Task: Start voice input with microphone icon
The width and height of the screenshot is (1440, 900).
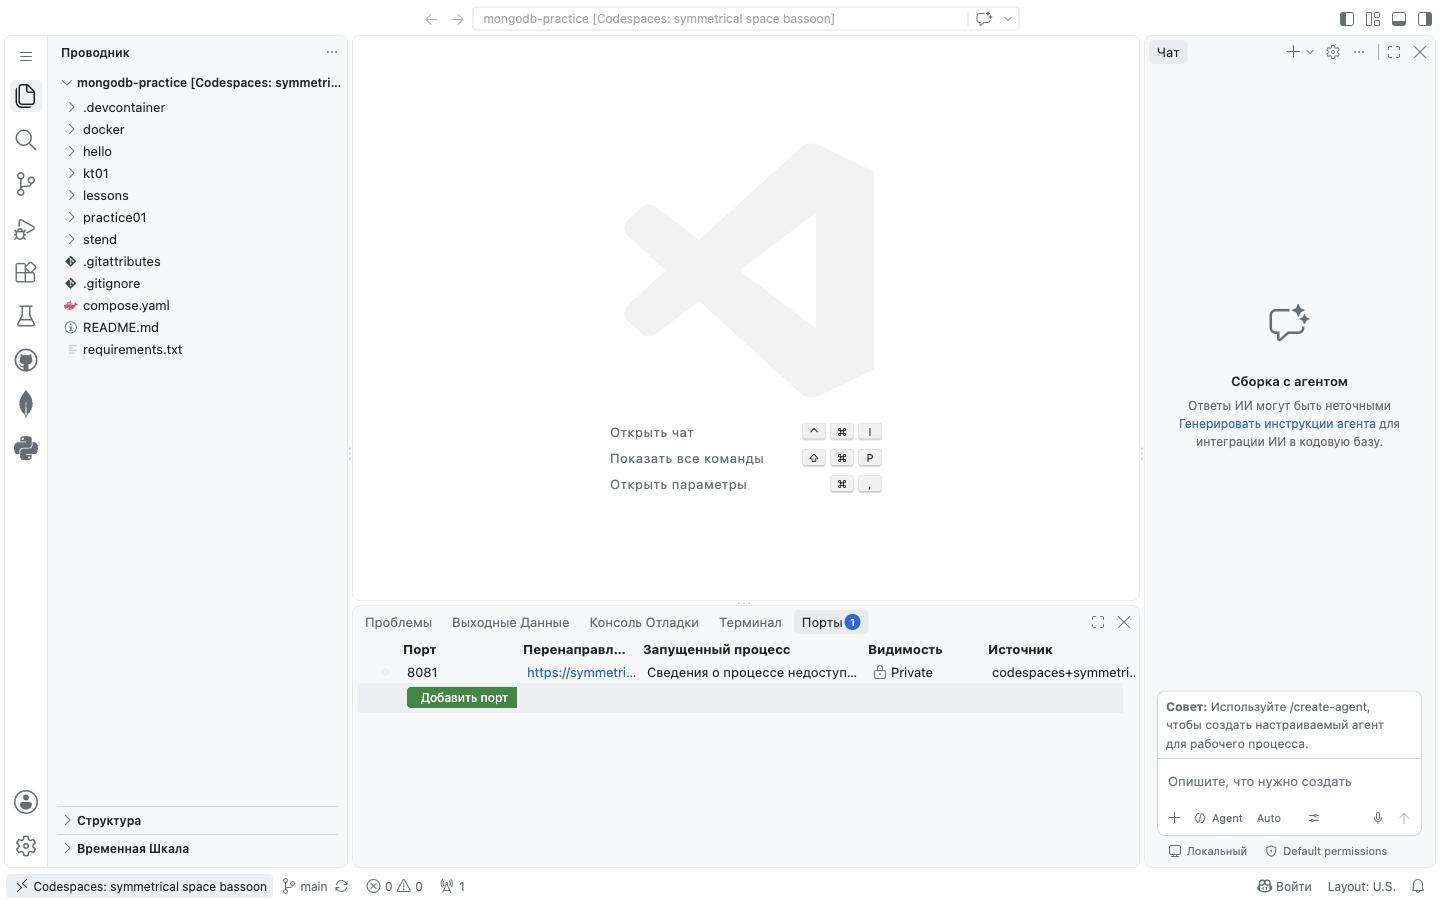Action: (1378, 818)
